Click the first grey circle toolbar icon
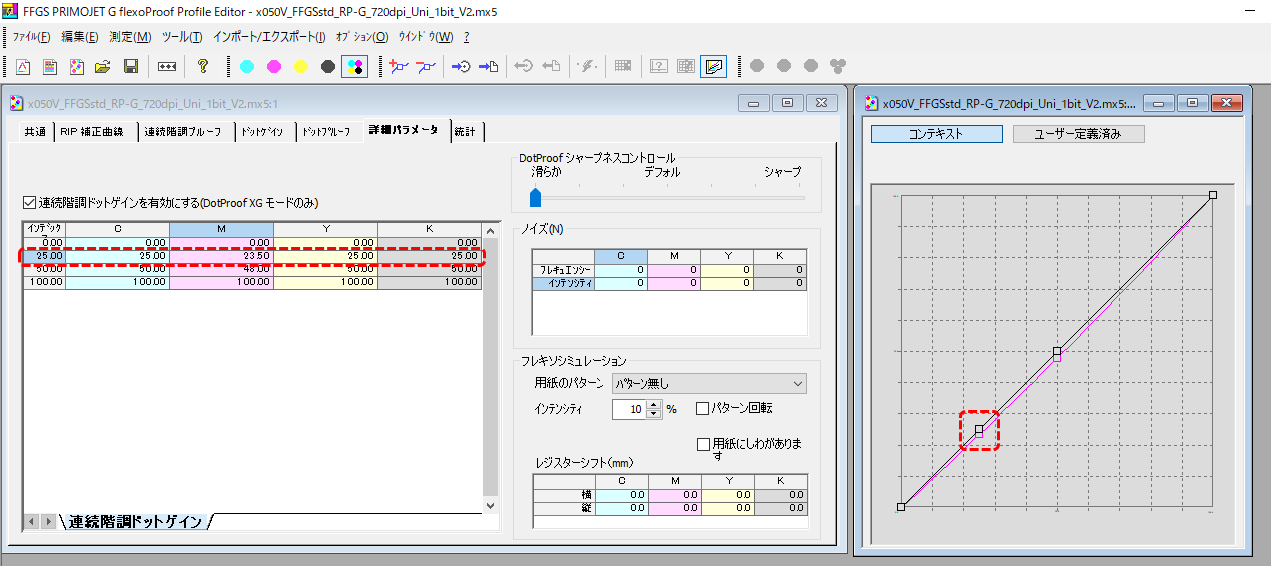Viewport: 1271px width, 566px height. (757, 66)
